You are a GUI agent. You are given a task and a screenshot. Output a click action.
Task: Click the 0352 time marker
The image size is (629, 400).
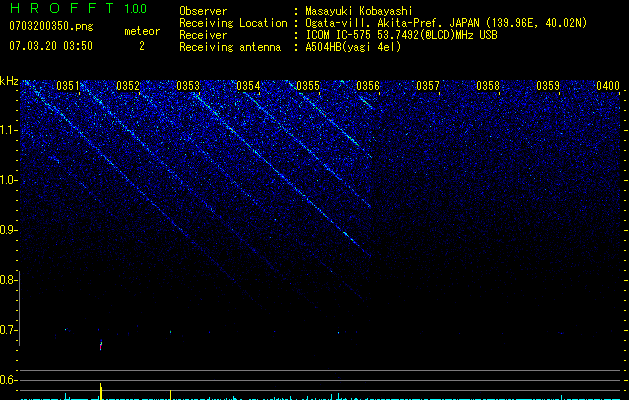[x=128, y=86]
